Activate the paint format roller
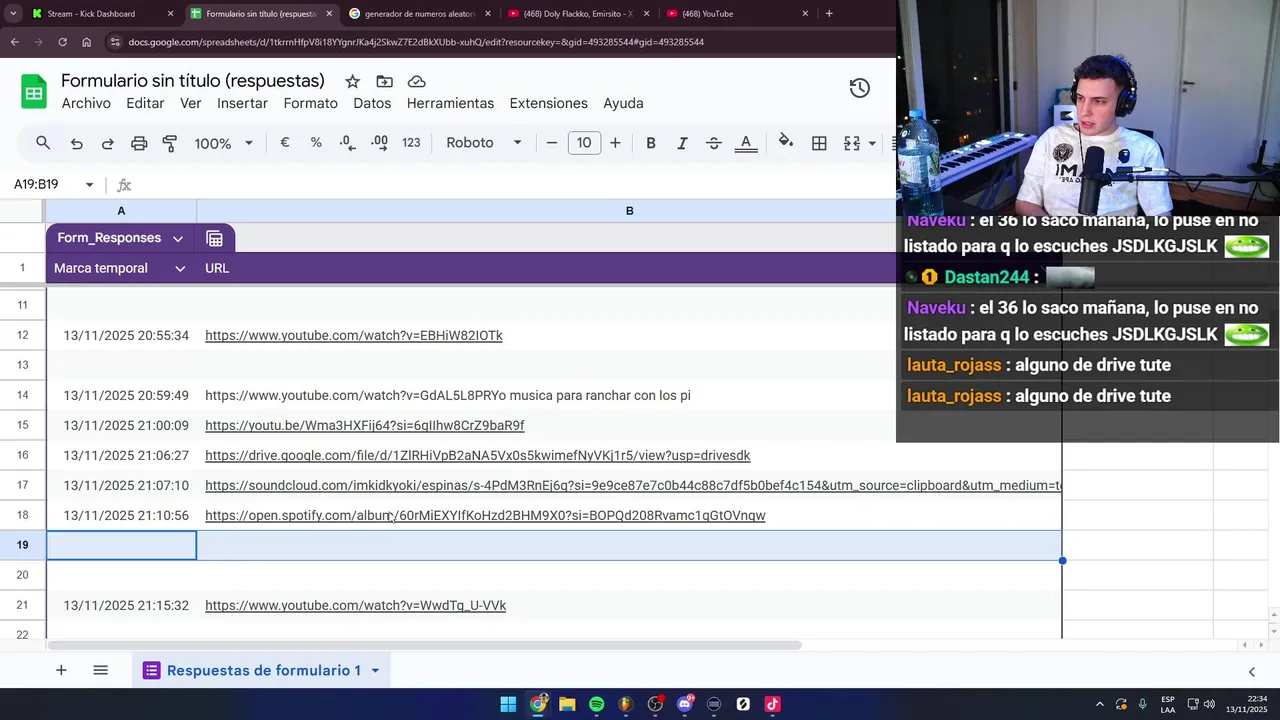This screenshot has height=720, width=1280. pyautogui.click(x=170, y=143)
